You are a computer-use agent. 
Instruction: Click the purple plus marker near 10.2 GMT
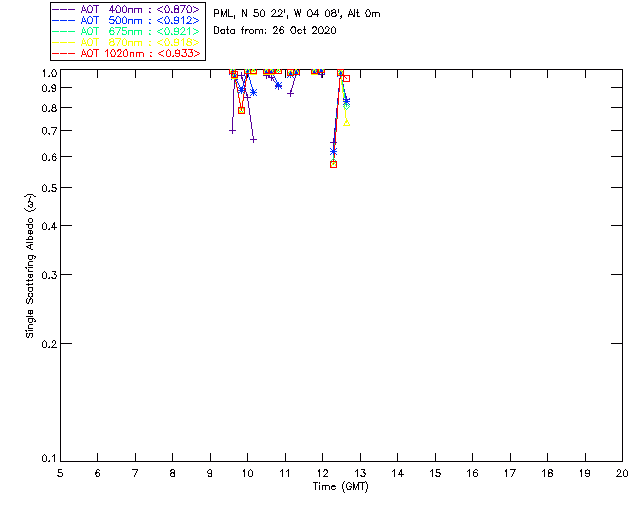tap(253, 139)
